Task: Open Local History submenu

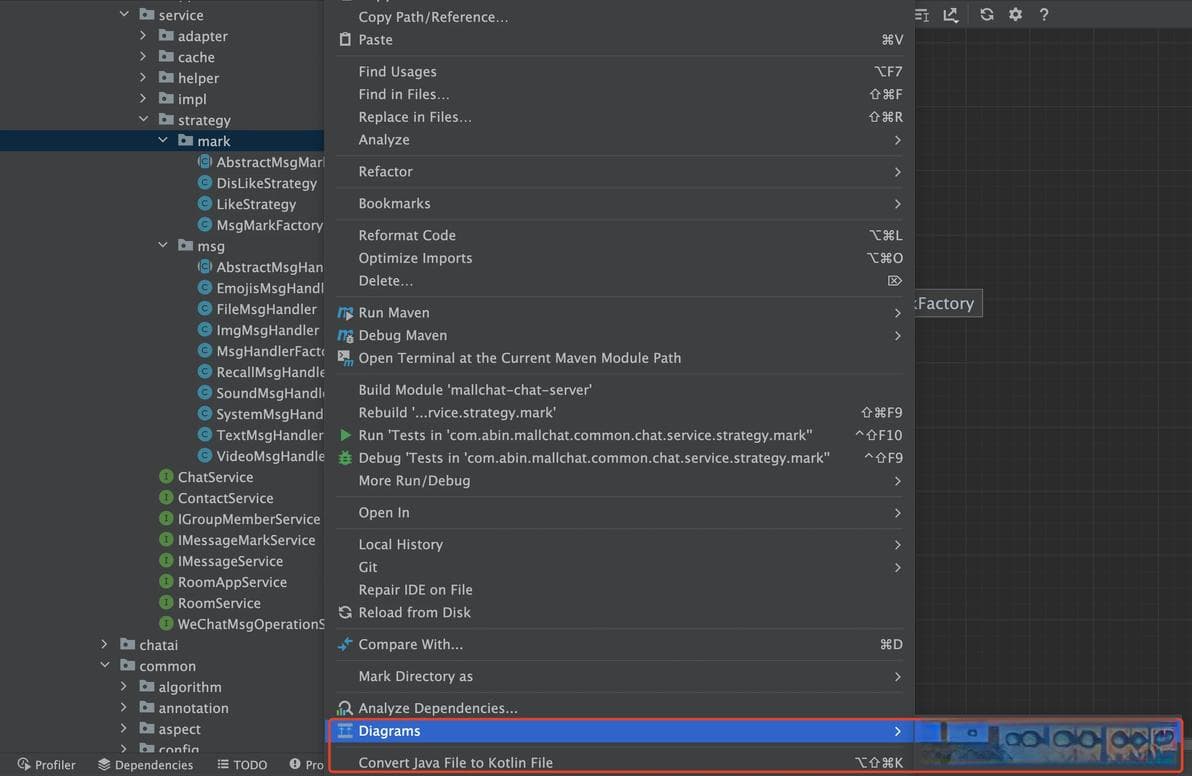Action: [620, 544]
